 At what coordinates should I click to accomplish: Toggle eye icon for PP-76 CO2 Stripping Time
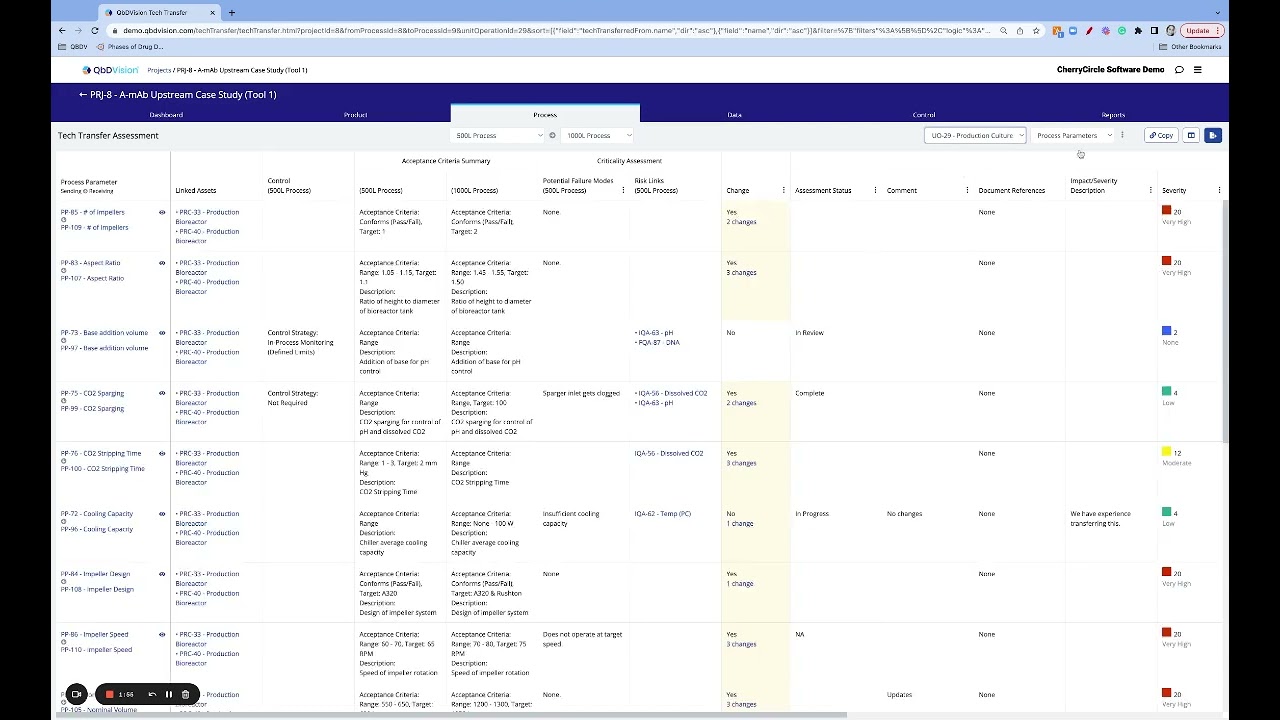[162, 453]
